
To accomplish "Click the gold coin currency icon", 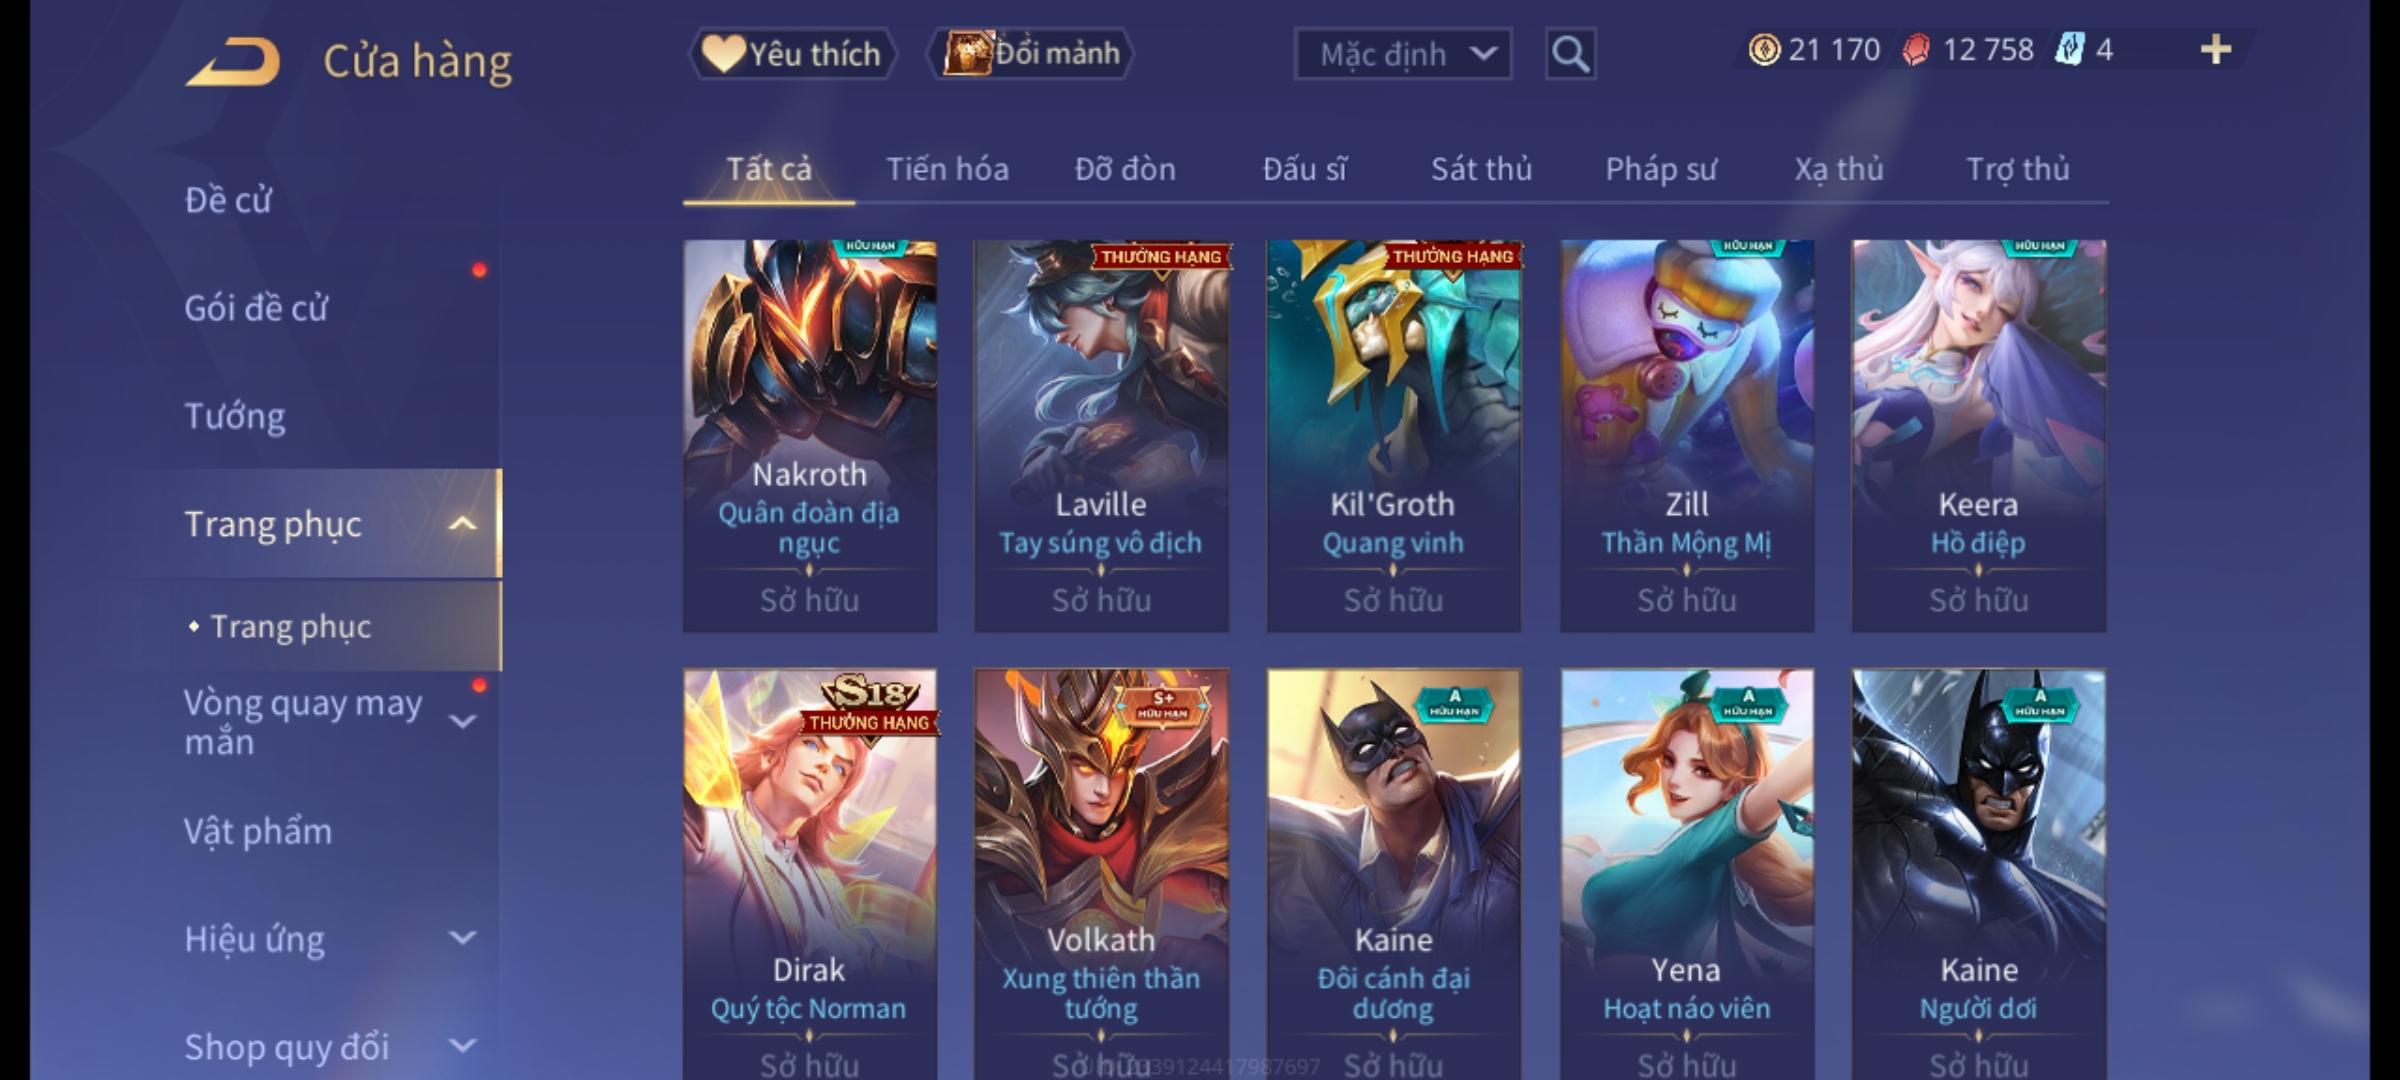I will (1764, 50).
